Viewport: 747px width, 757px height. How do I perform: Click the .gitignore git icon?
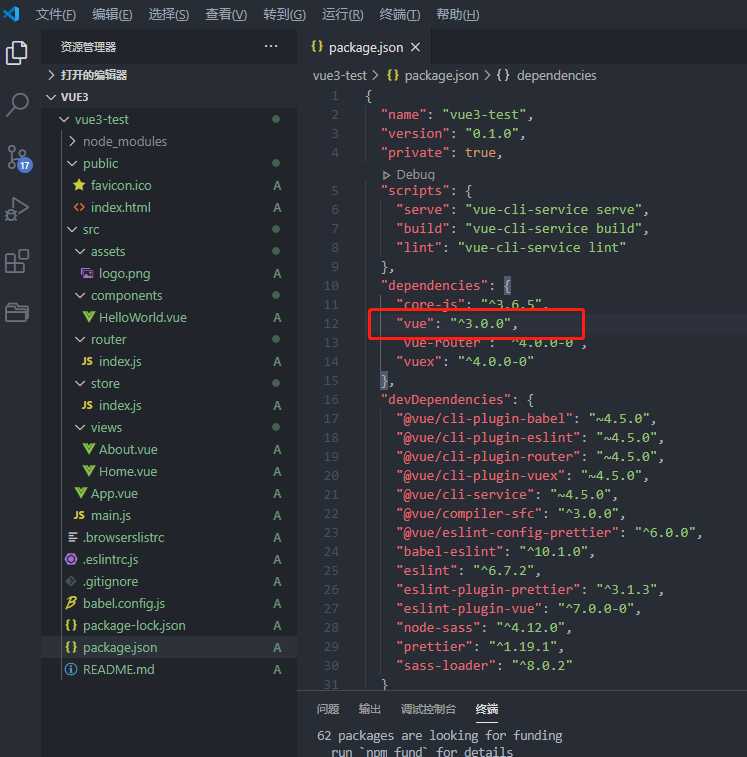click(x=71, y=581)
